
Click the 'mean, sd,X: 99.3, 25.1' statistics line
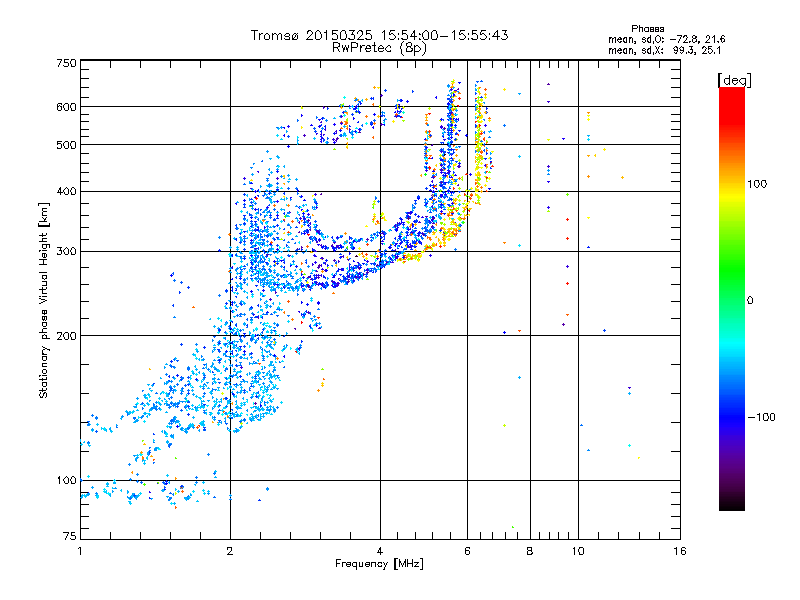coord(664,50)
